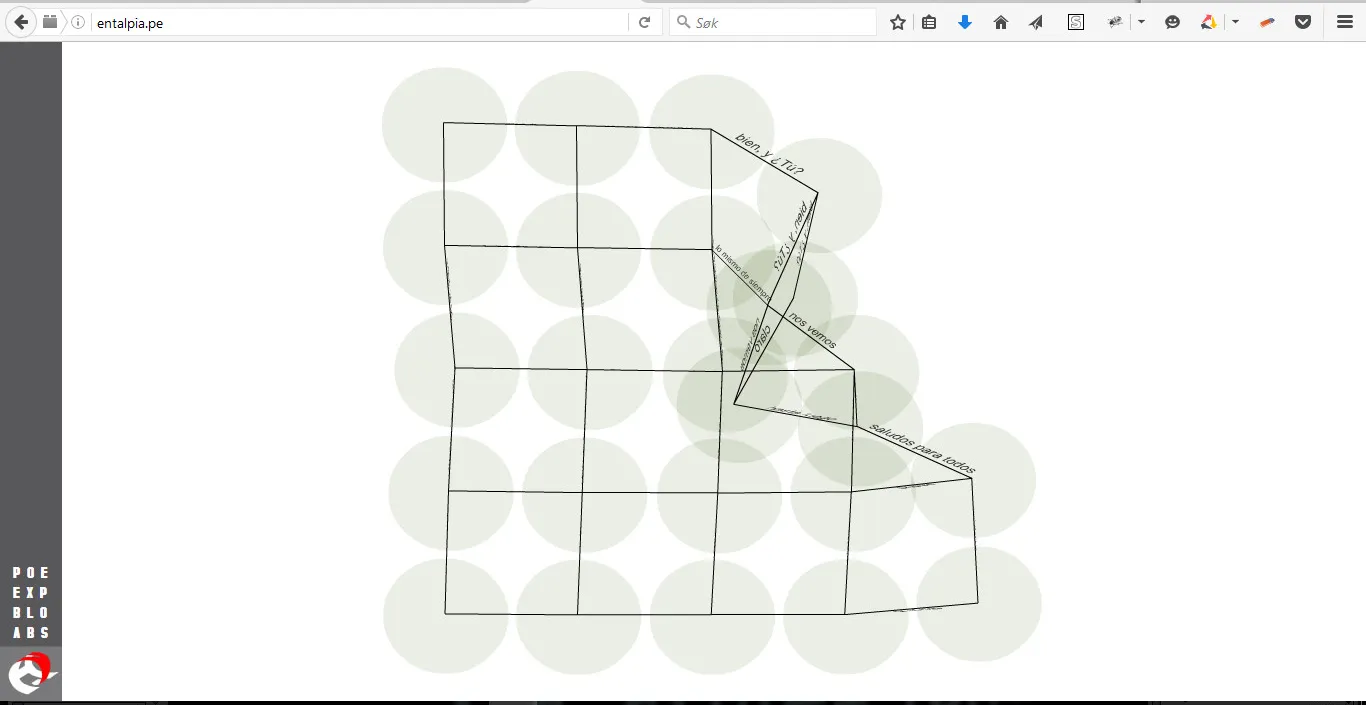Click the entalpia.pe address bar
Screen dimensions: 1366x705
click(360, 22)
